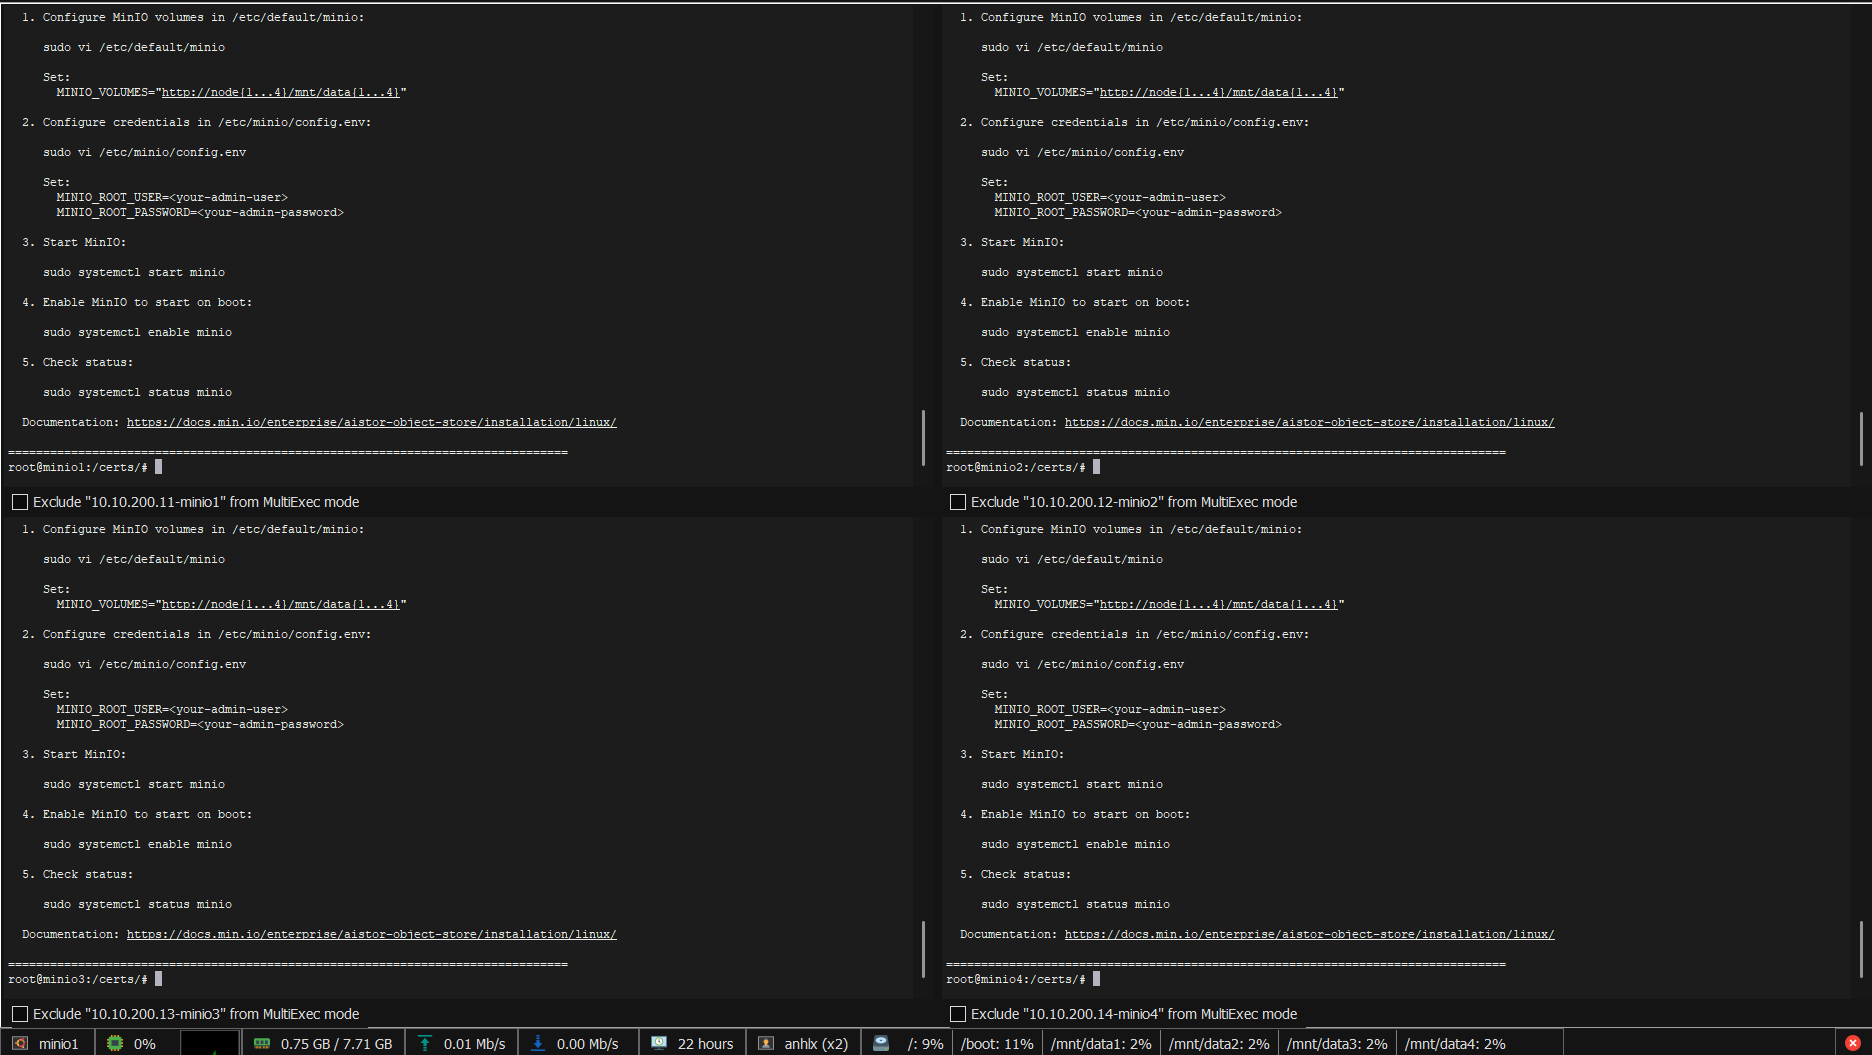The height and width of the screenshot is (1055, 1872).
Task: Click MINIO_VOLUMES URL in minio2 terminal
Action: [1219, 92]
